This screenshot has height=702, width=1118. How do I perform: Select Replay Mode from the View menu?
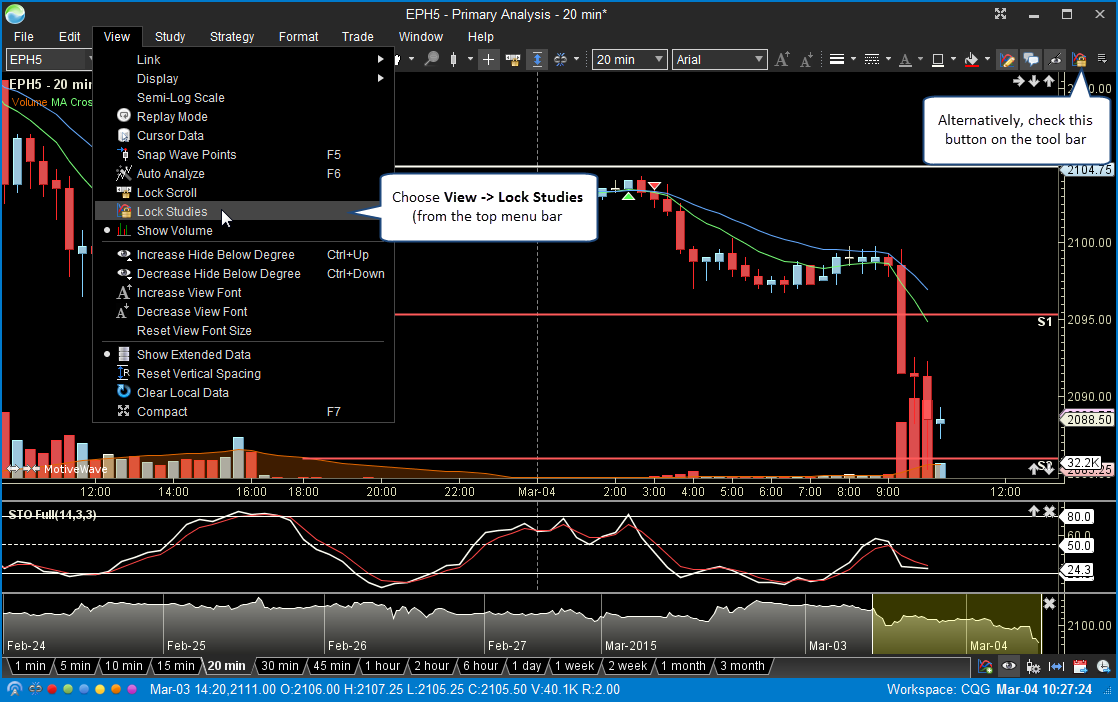(243, 116)
